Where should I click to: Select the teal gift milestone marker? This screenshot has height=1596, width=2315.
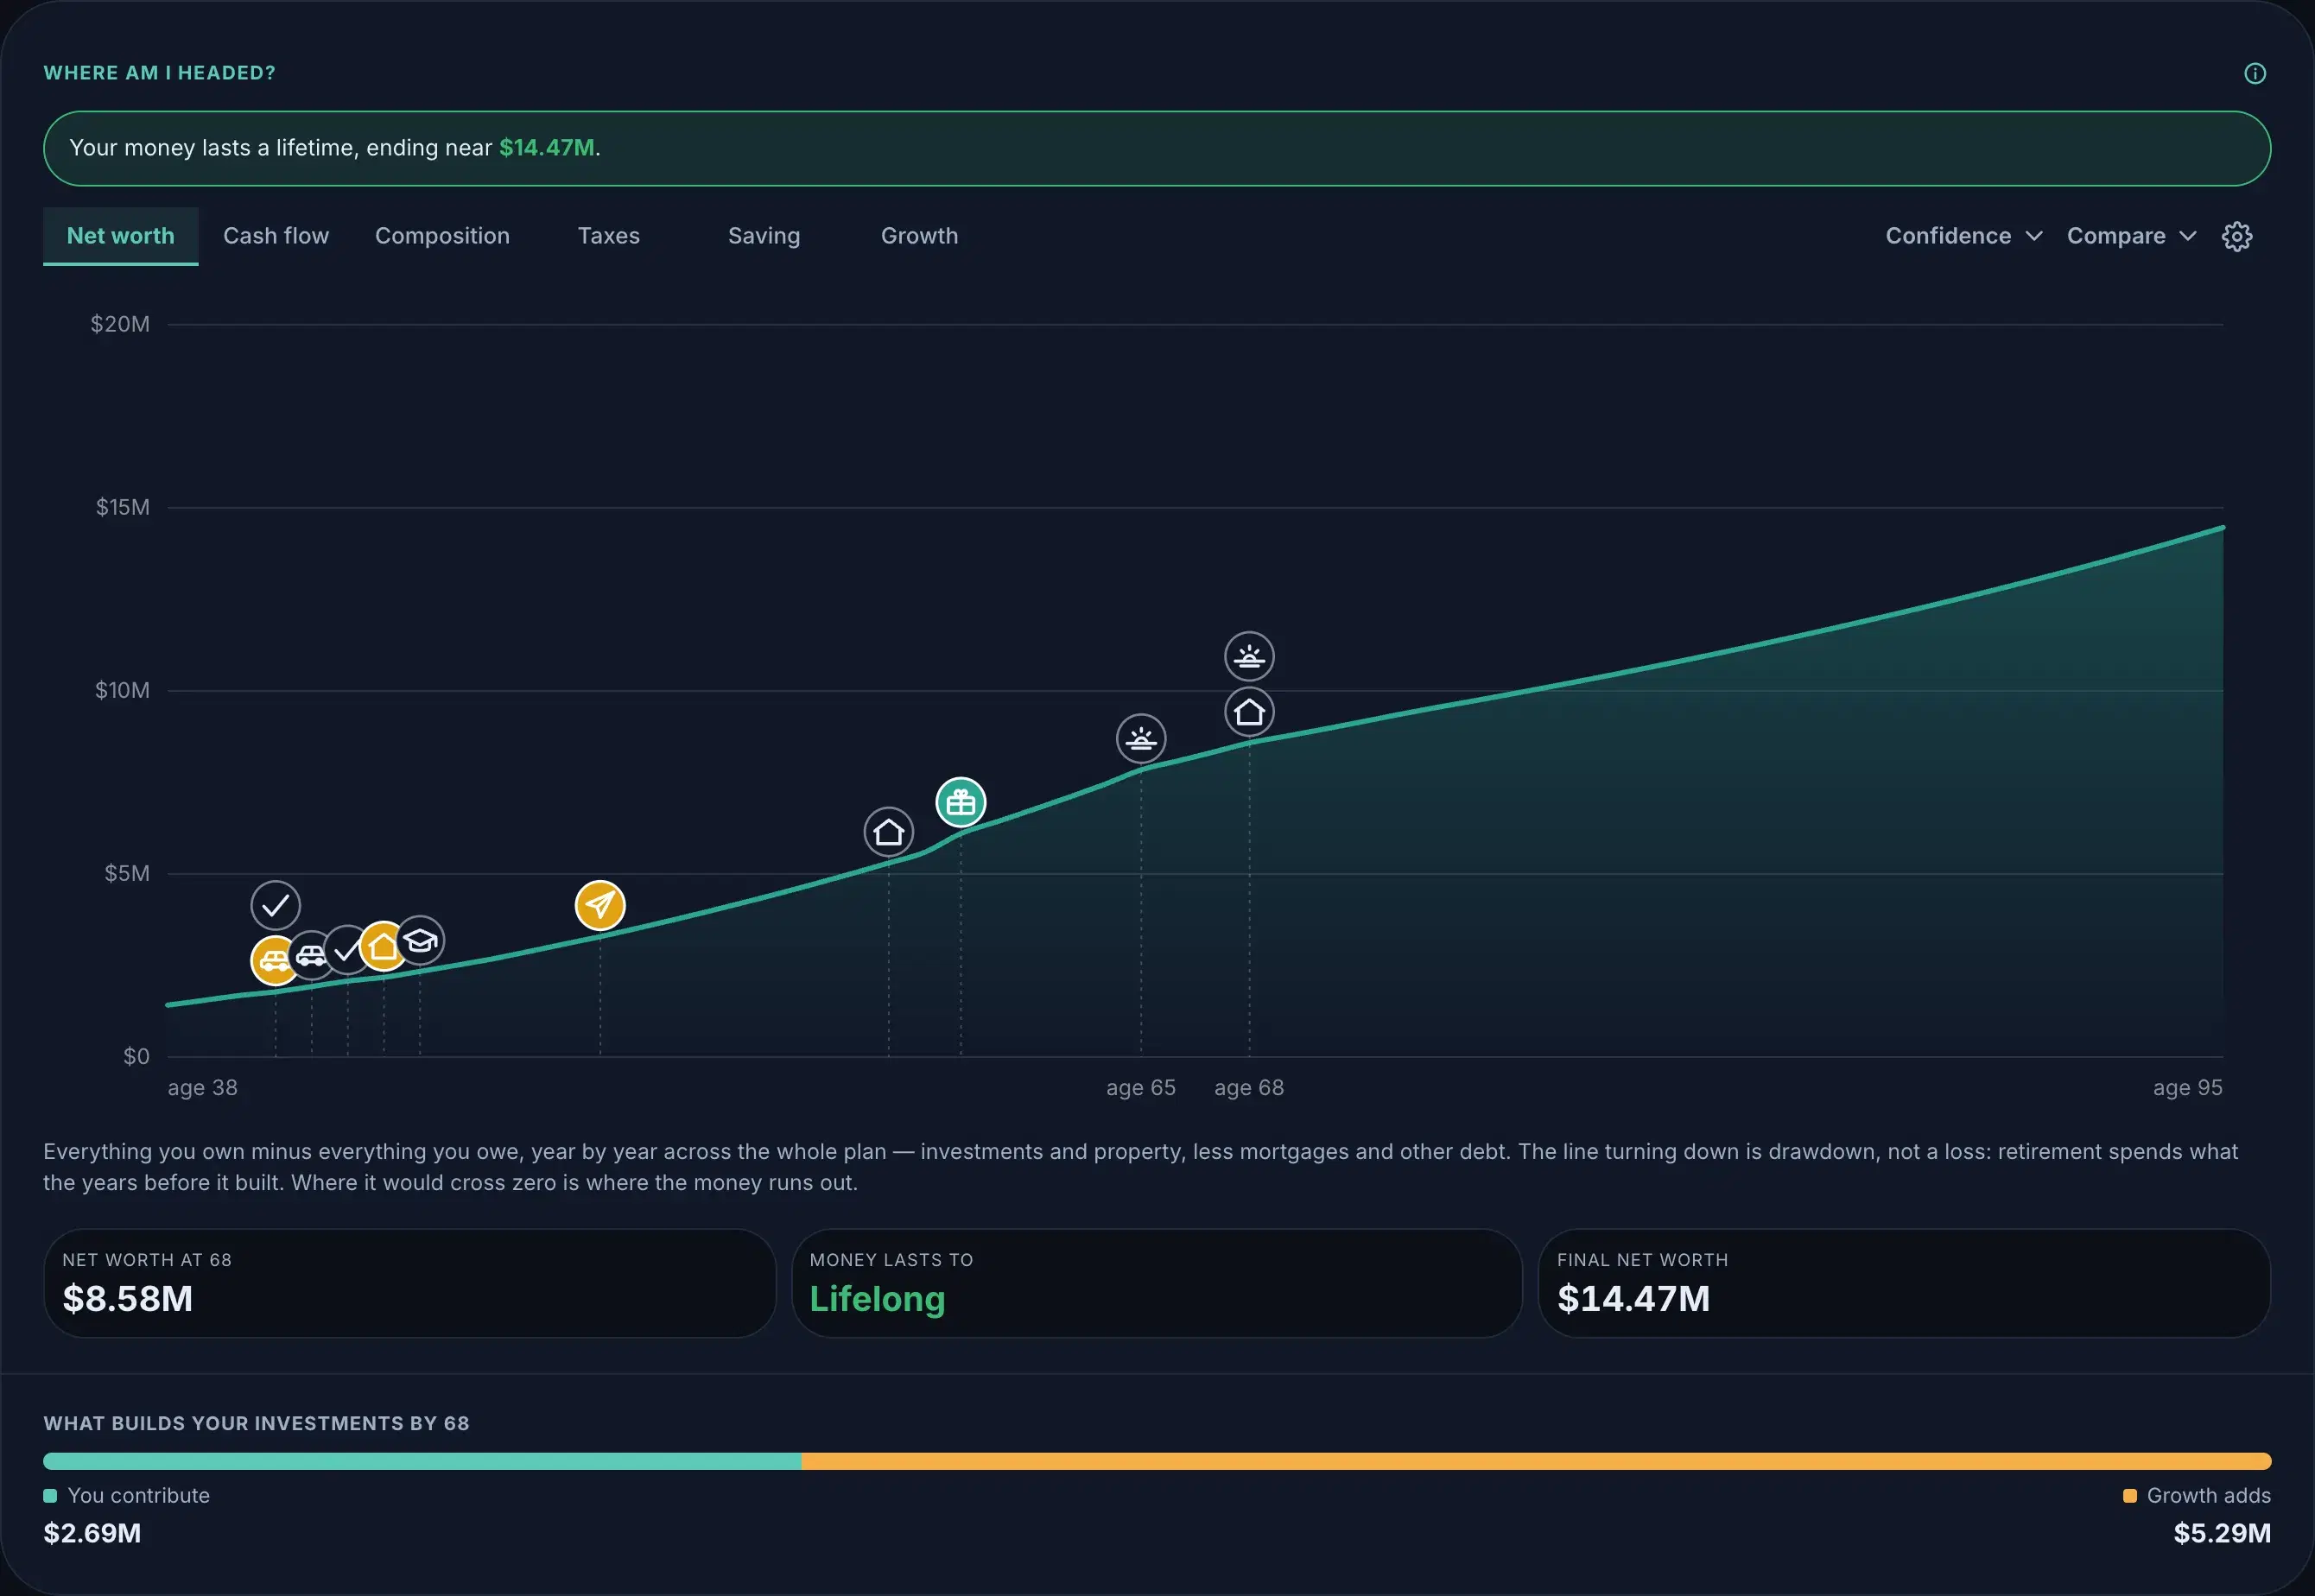(x=961, y=802)
